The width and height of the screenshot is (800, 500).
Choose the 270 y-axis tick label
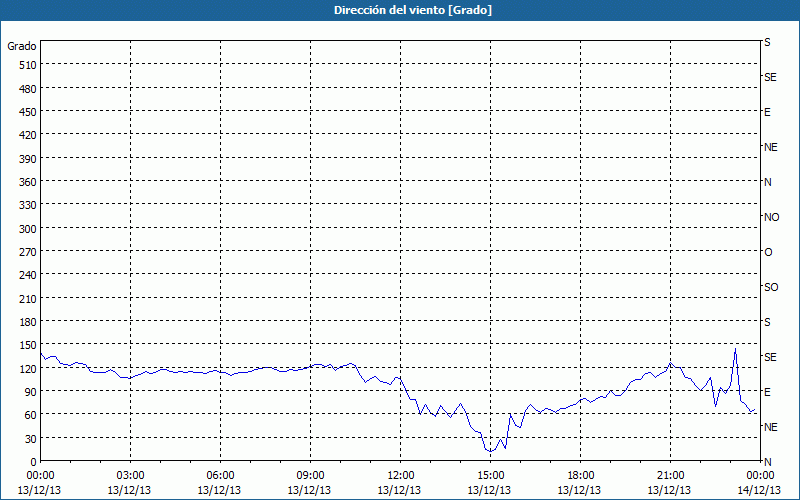click(x=28, y=252)
